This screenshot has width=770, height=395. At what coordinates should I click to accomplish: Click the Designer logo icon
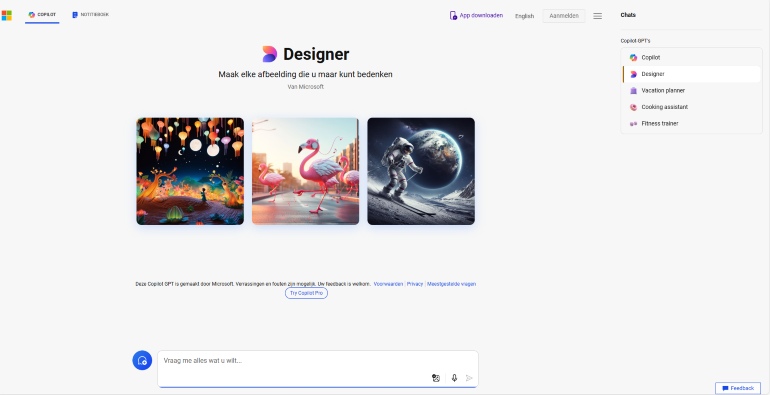click(x=270, y=54)
